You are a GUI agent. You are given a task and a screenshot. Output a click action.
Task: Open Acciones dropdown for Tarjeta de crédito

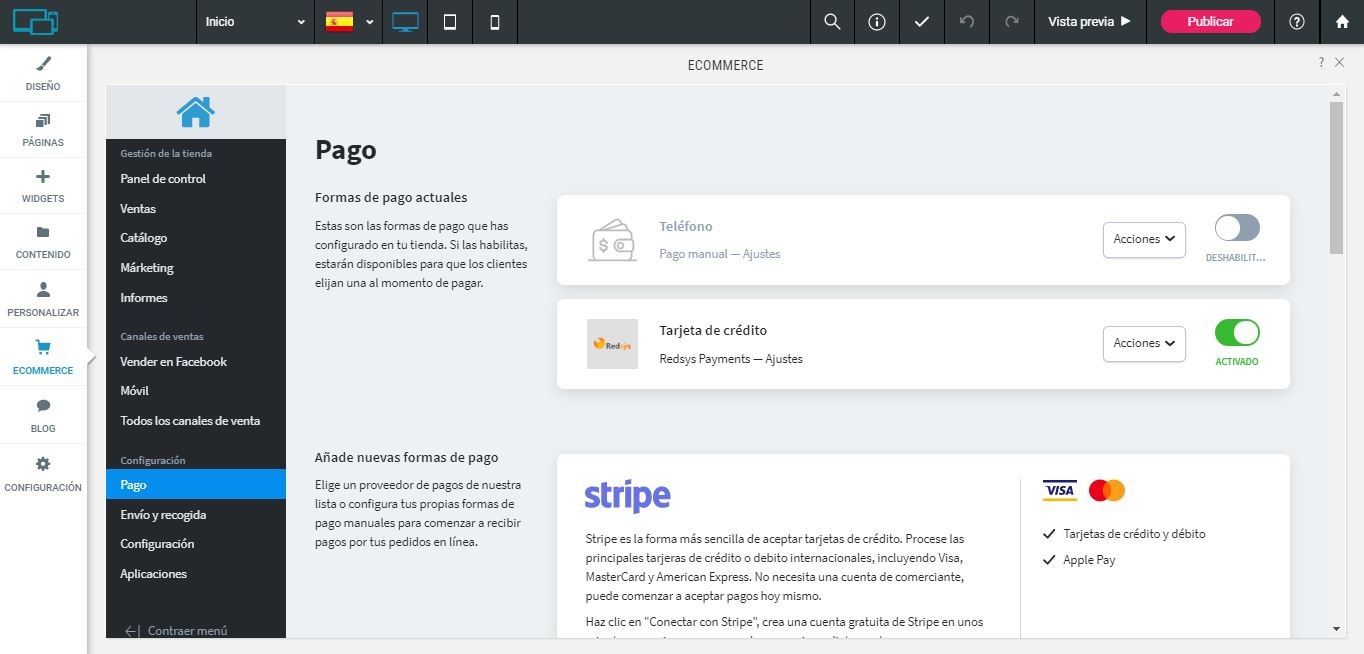click(1143, 344)
